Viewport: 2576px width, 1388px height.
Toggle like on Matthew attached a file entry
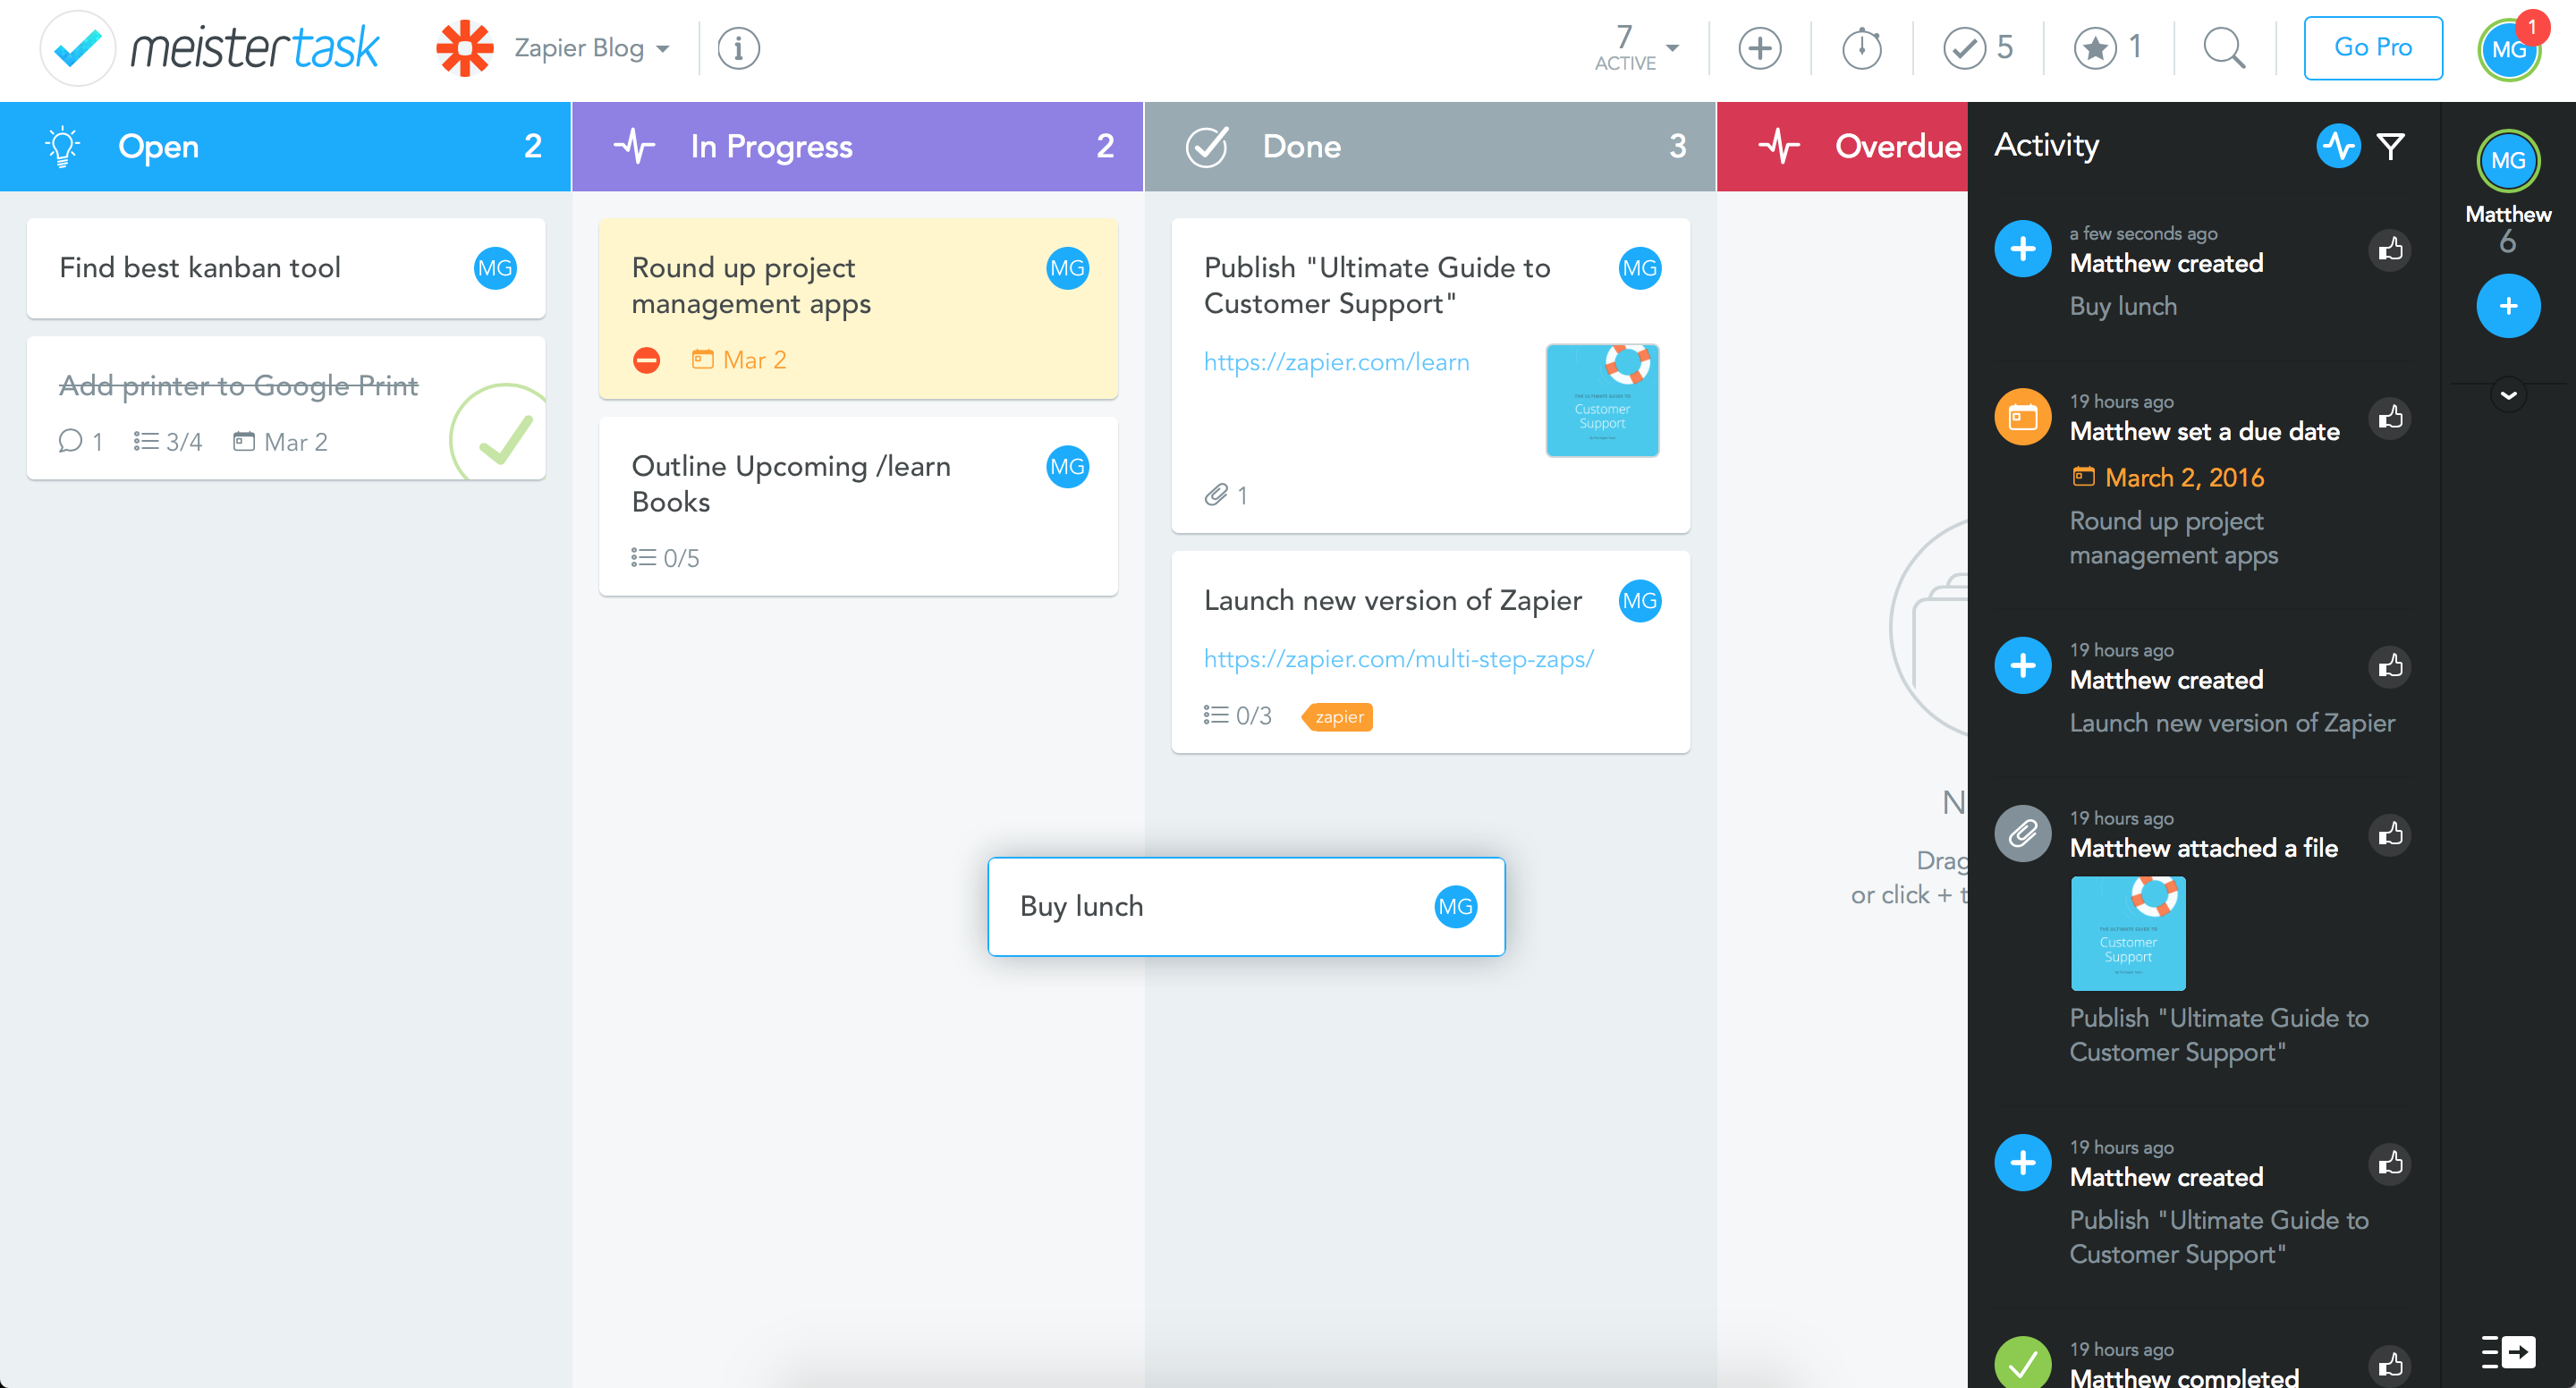click(2388, 833)
